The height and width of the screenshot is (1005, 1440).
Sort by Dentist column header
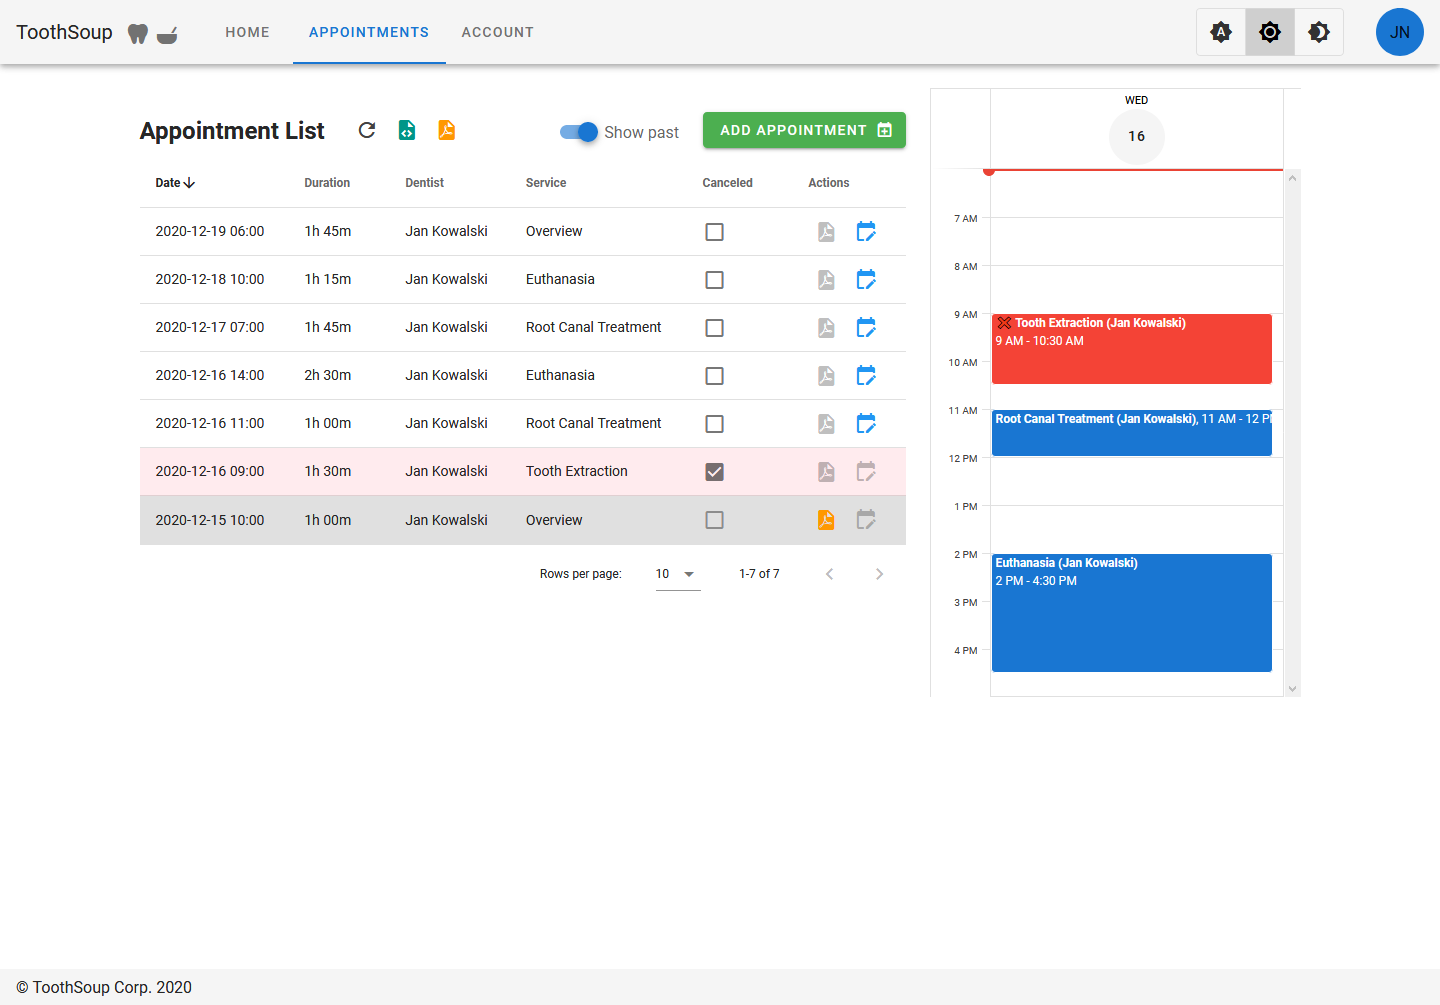pos(424,183)
